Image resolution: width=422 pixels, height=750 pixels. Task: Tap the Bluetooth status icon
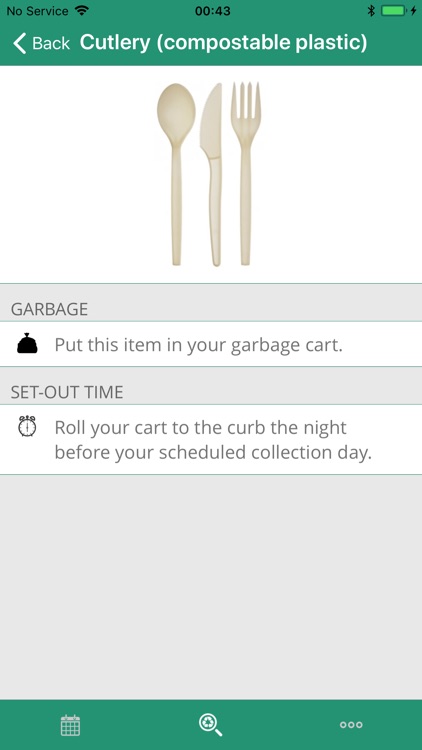[371, 11]
